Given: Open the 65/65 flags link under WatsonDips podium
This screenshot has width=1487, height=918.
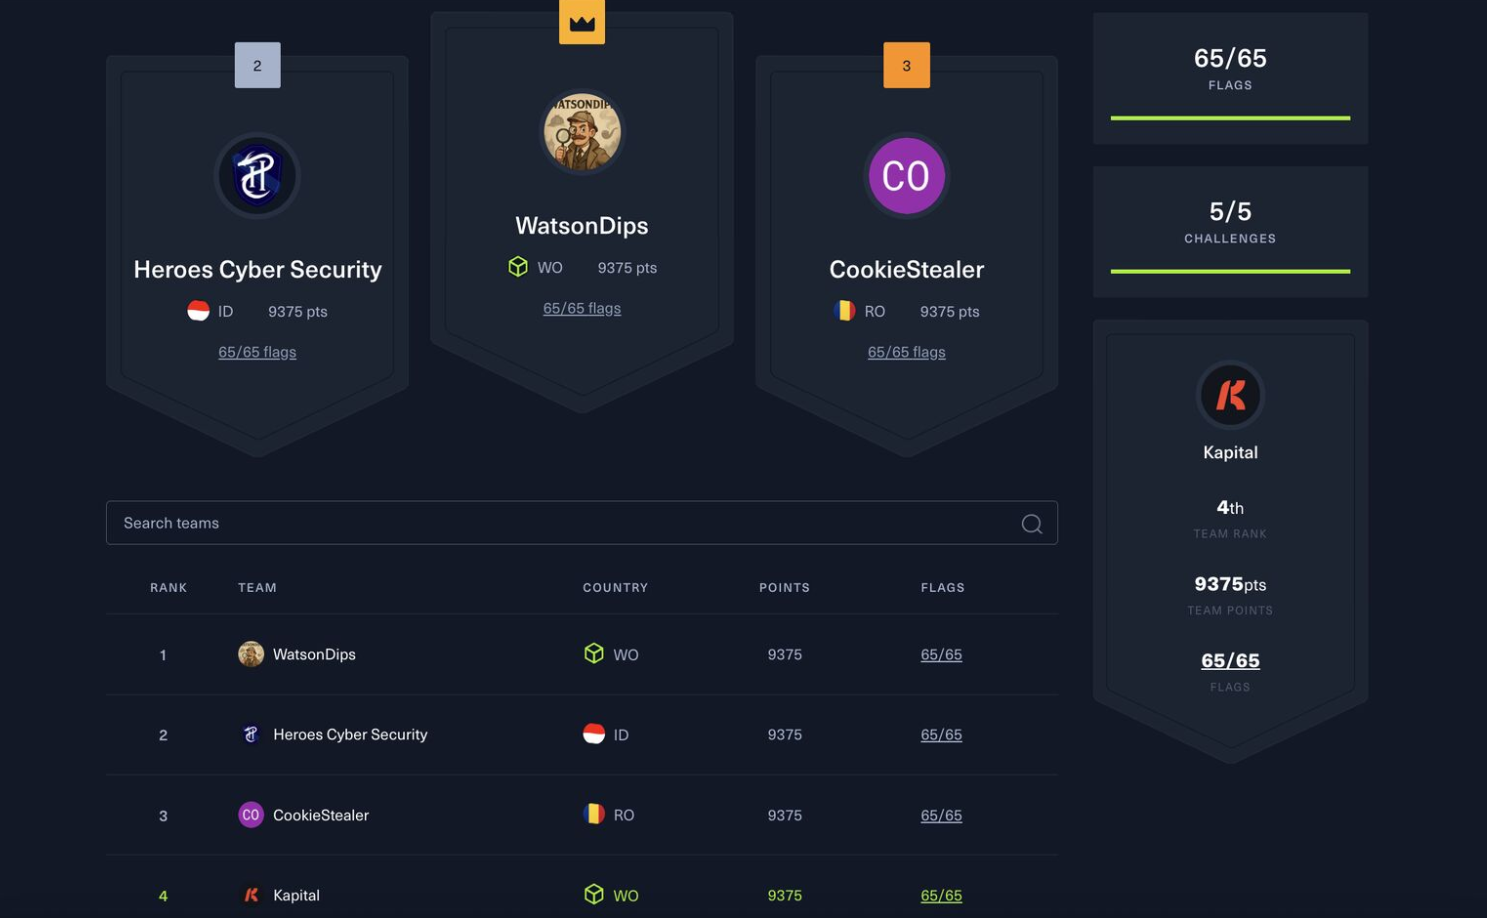Looking at the screenshot, I should coord(582,309).
